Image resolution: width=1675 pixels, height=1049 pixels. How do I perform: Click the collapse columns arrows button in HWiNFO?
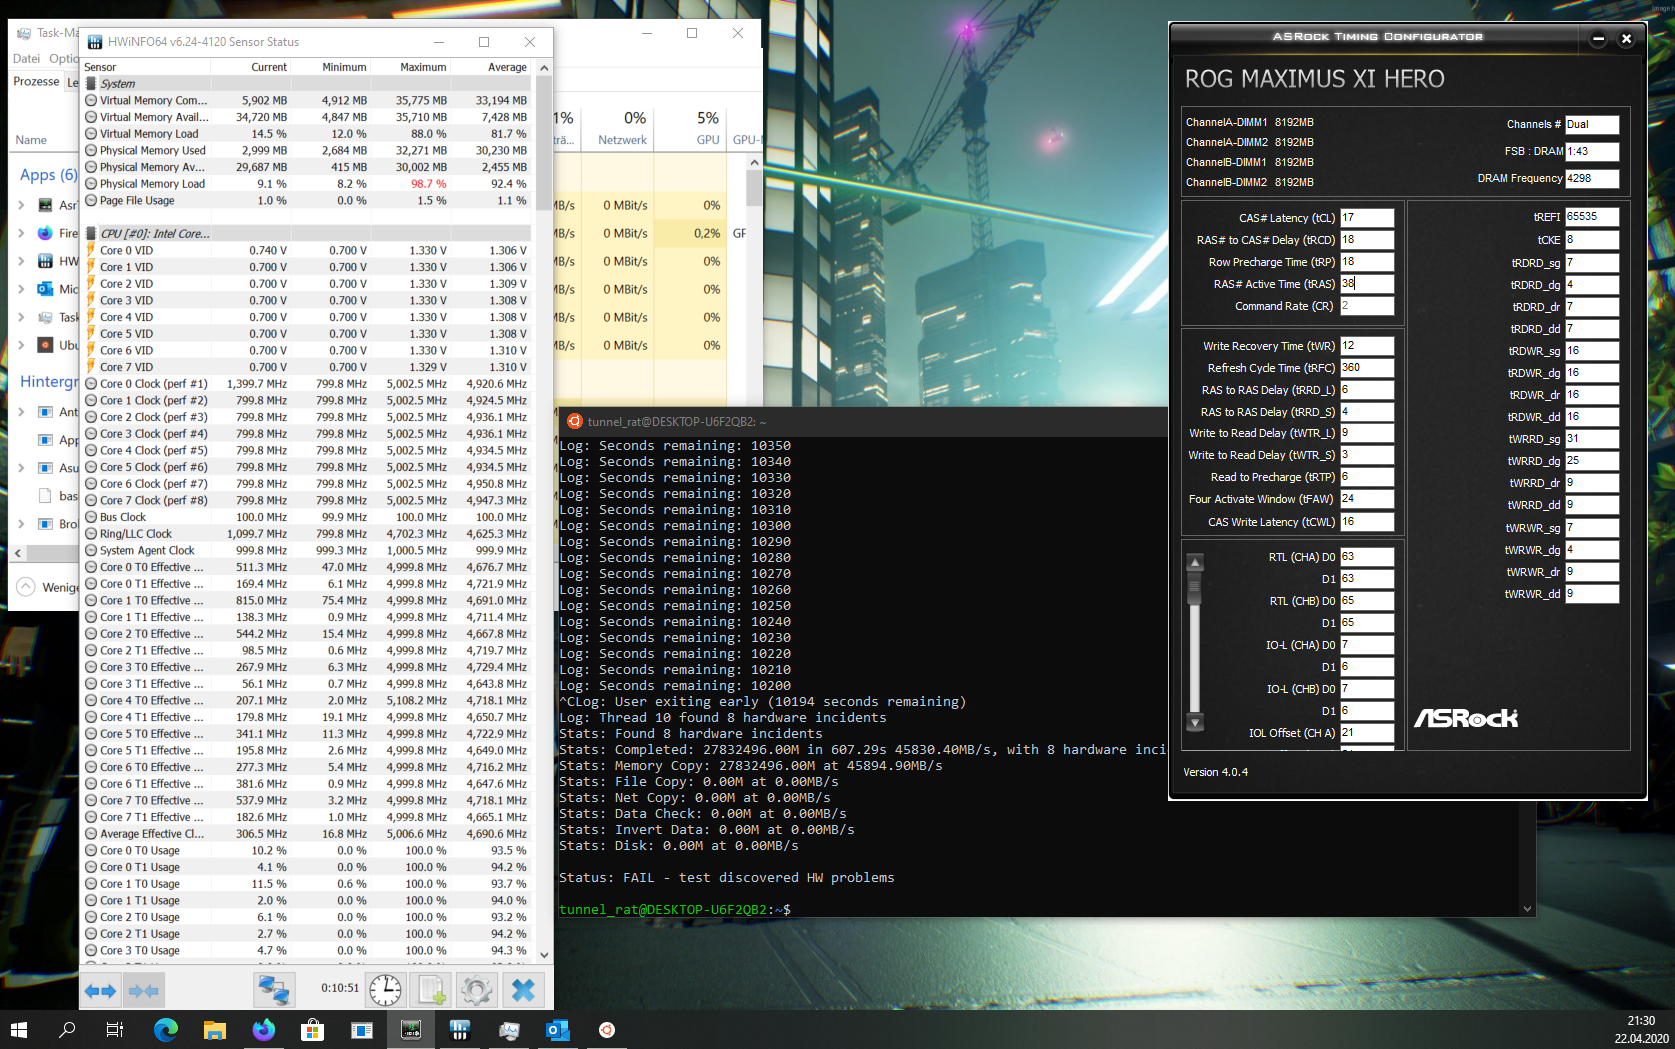[143, 990]
